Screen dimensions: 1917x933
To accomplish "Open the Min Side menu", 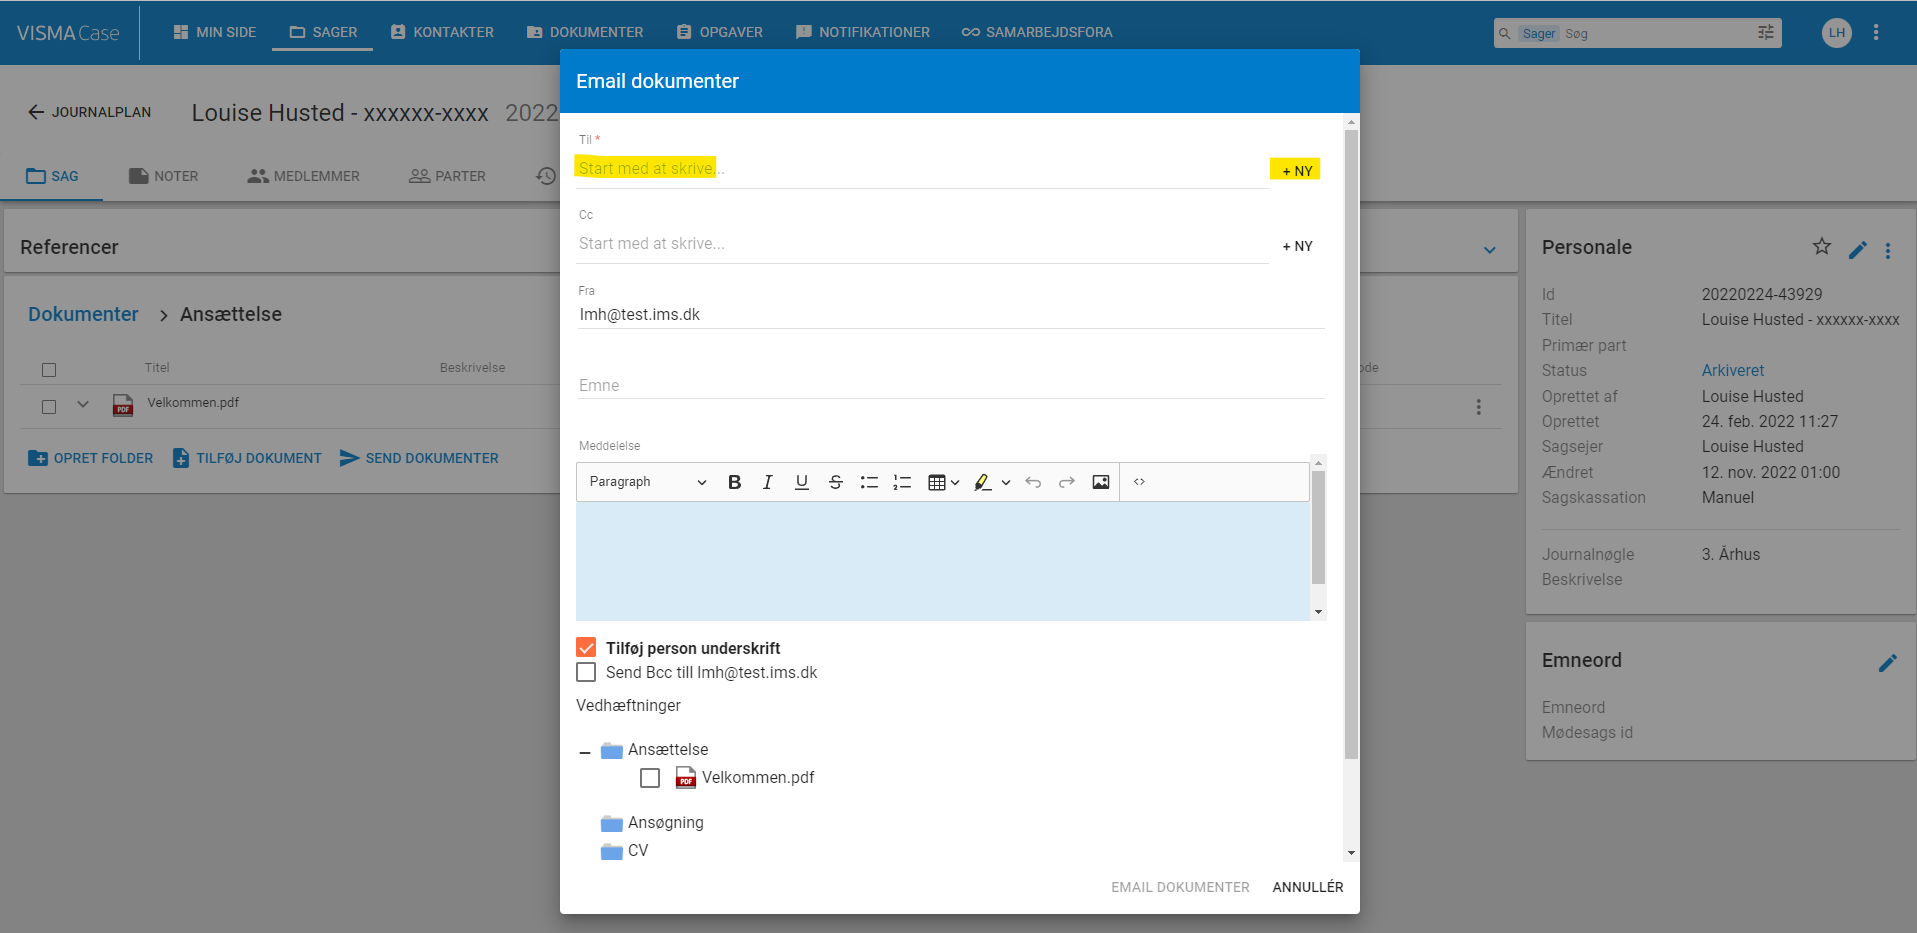I will (x=214, y=32).
